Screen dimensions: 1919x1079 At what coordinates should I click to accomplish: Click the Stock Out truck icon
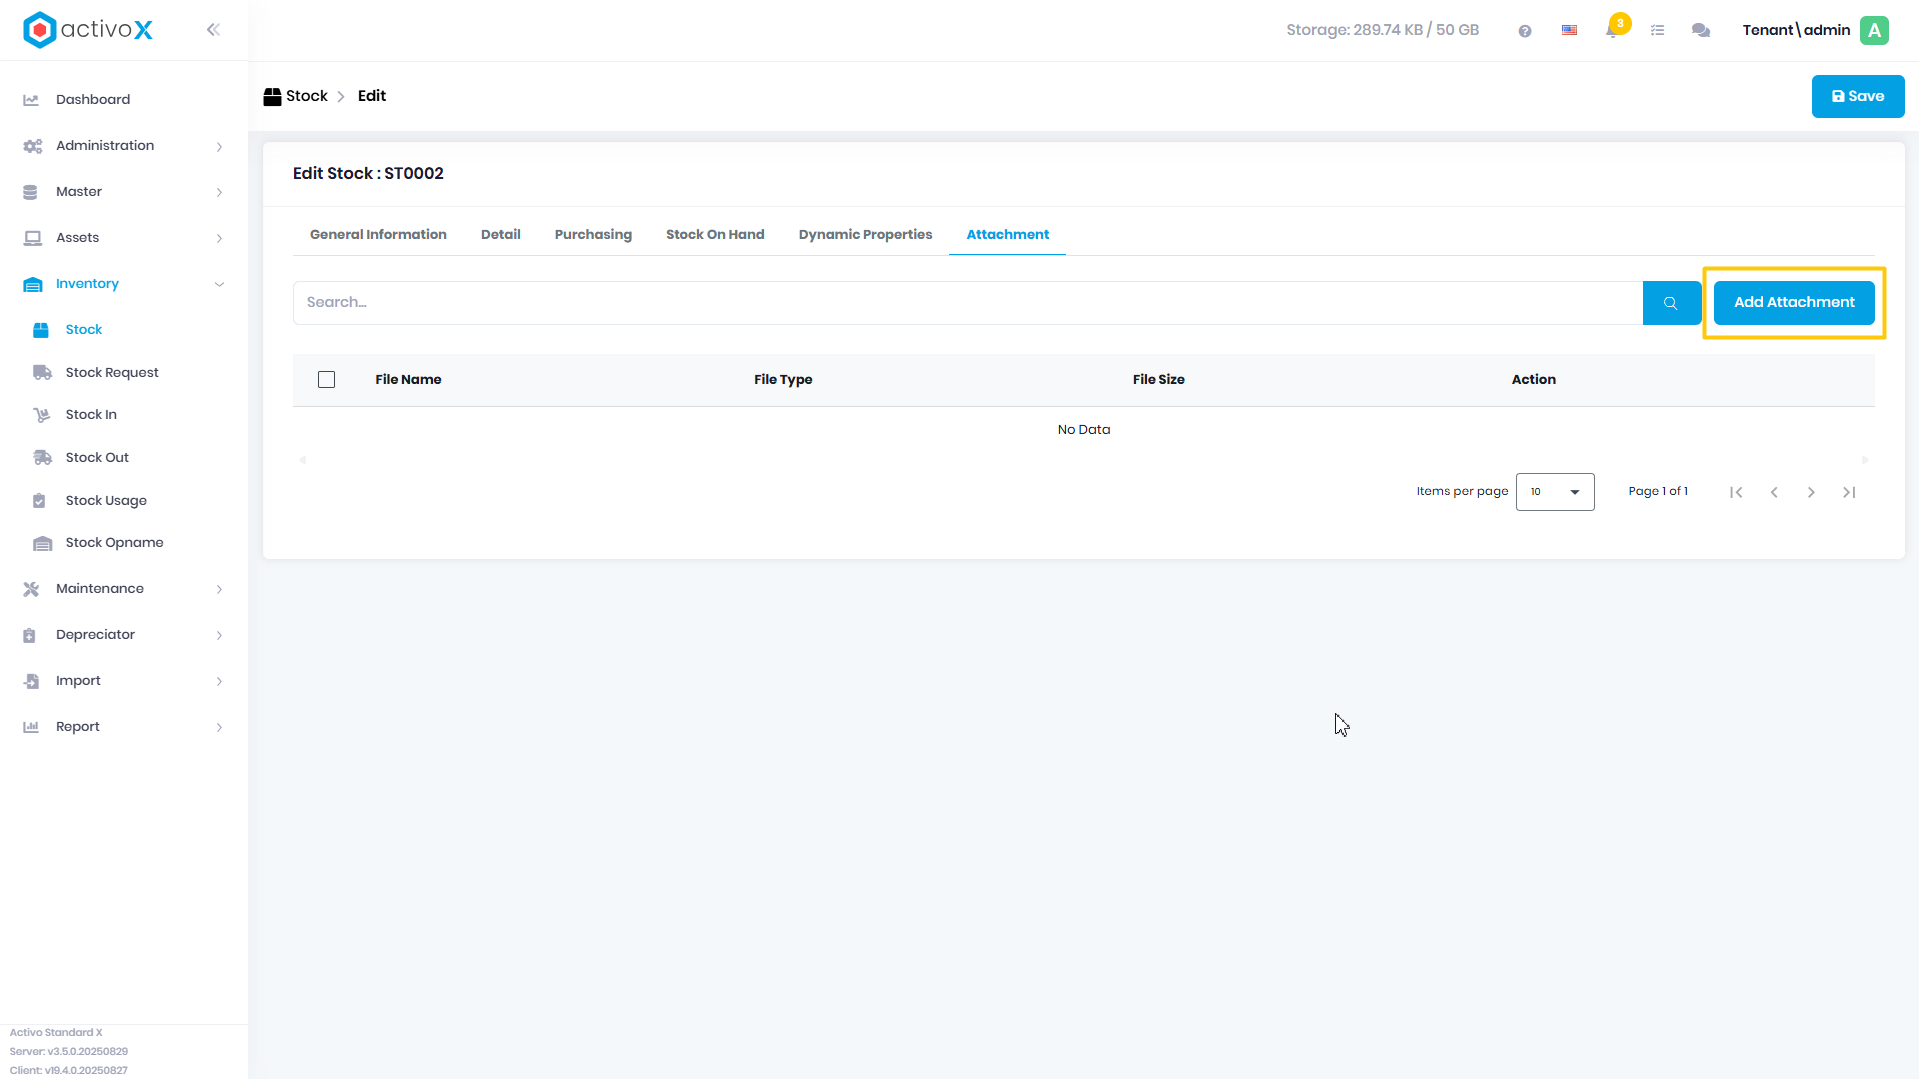42,458
